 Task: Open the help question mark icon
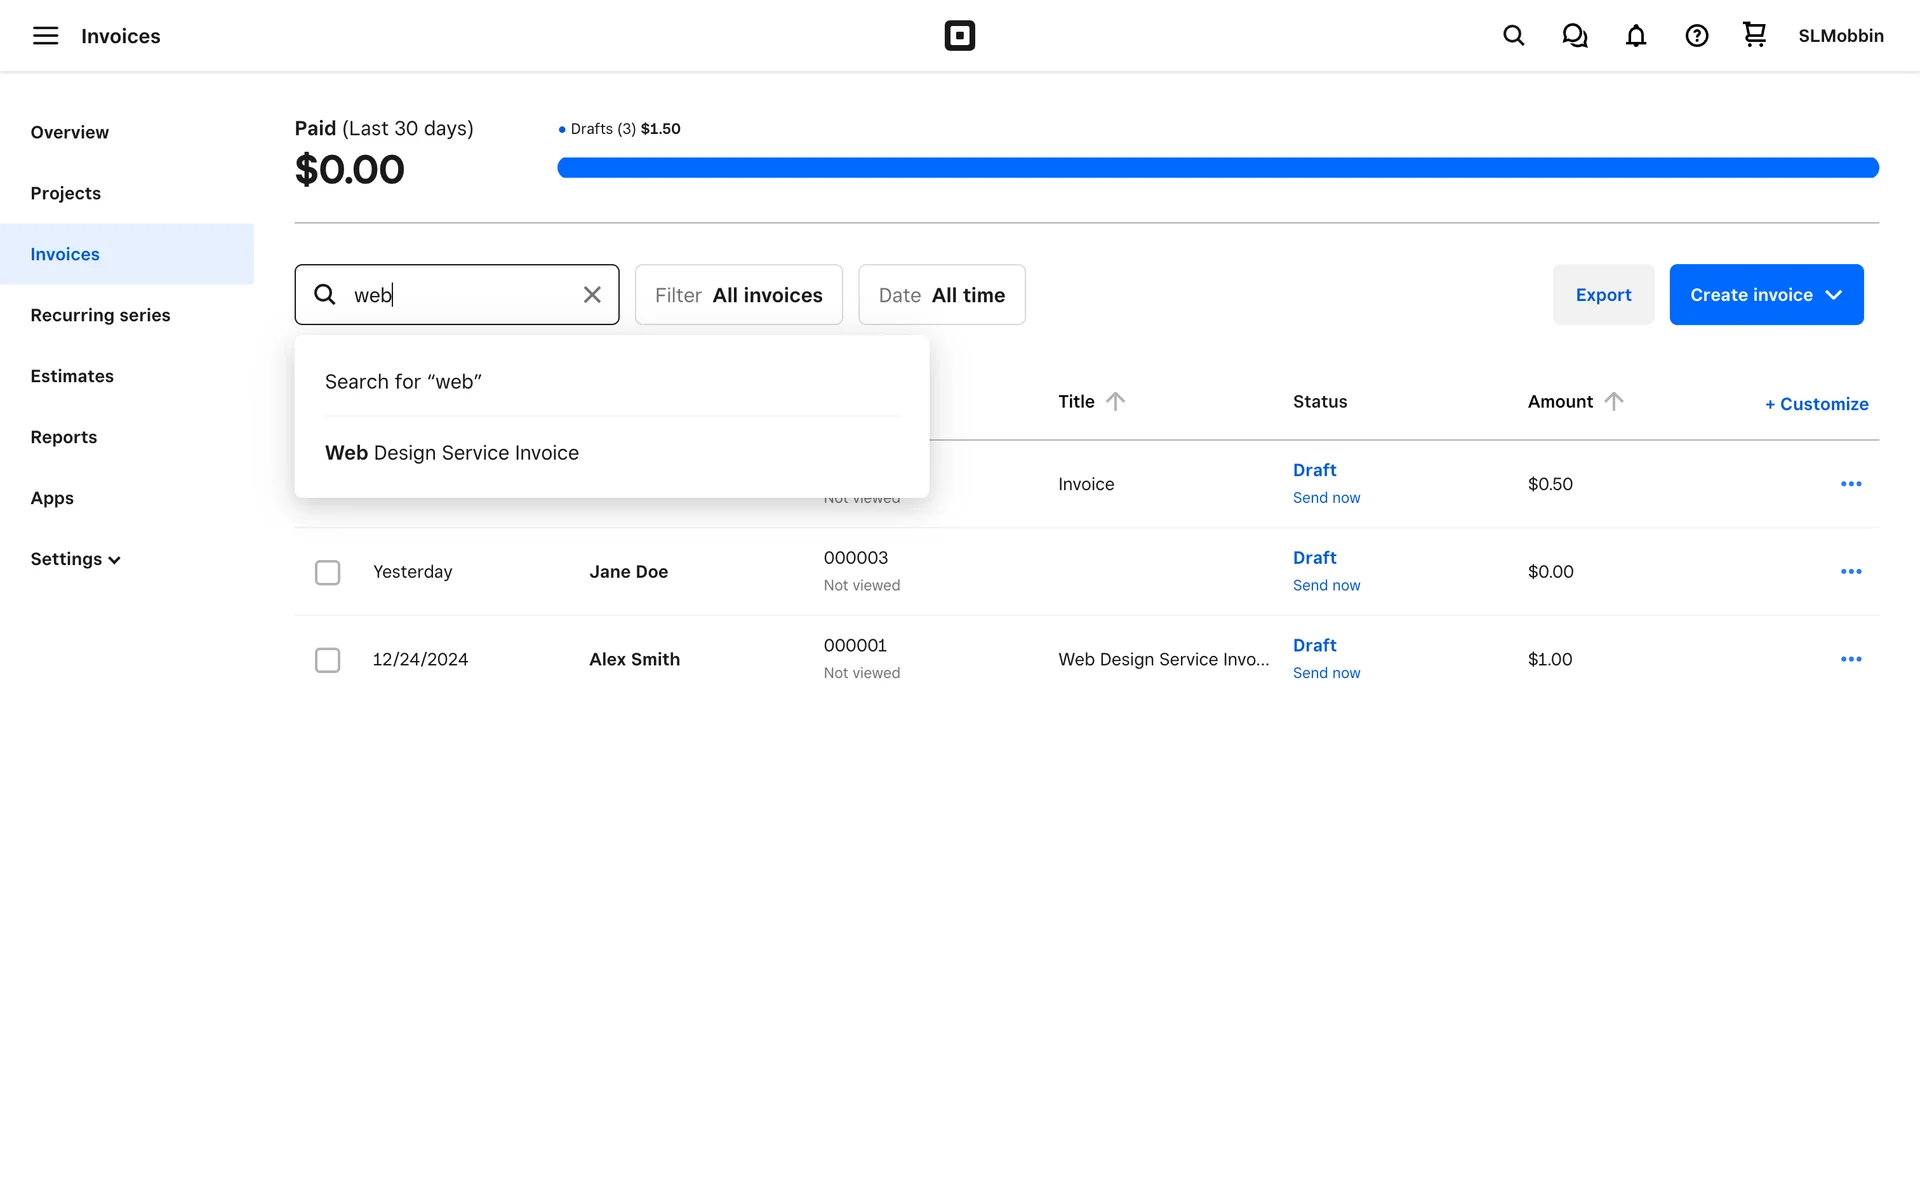coord(1696,36)
